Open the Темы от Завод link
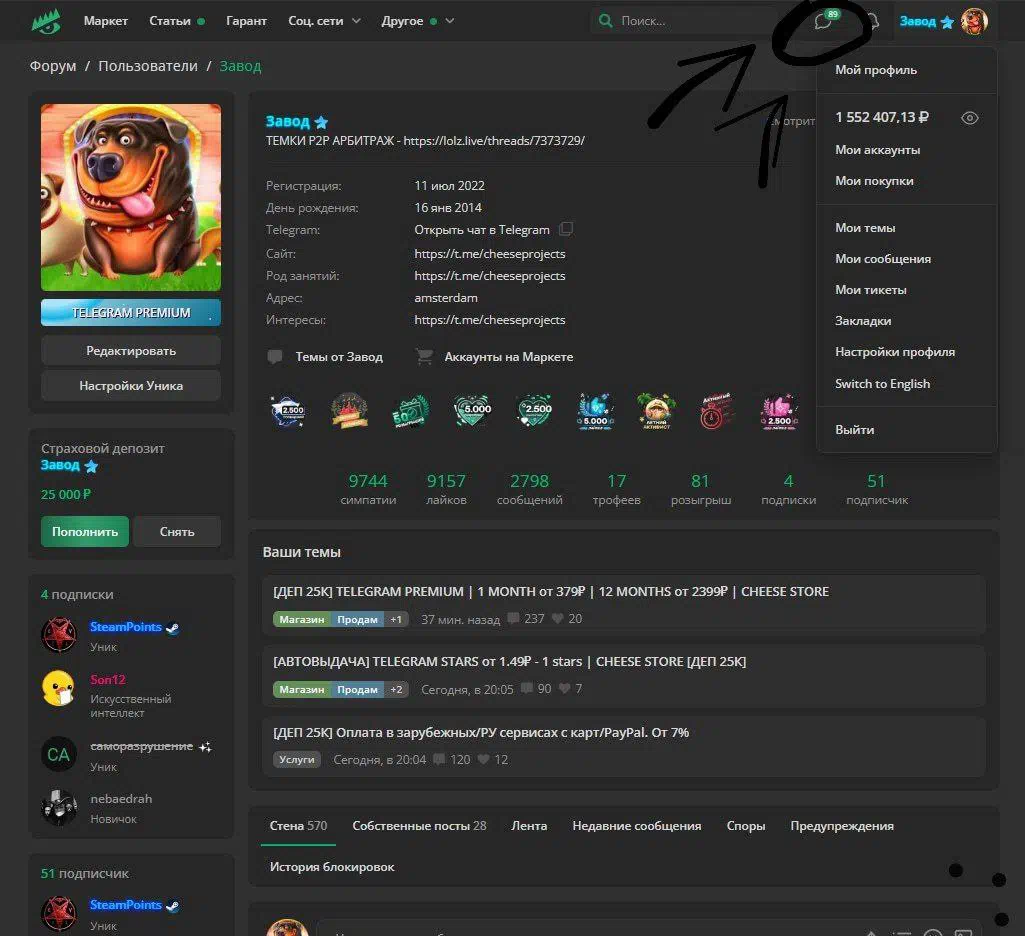 pyautogui.click(x=339, y=357)
